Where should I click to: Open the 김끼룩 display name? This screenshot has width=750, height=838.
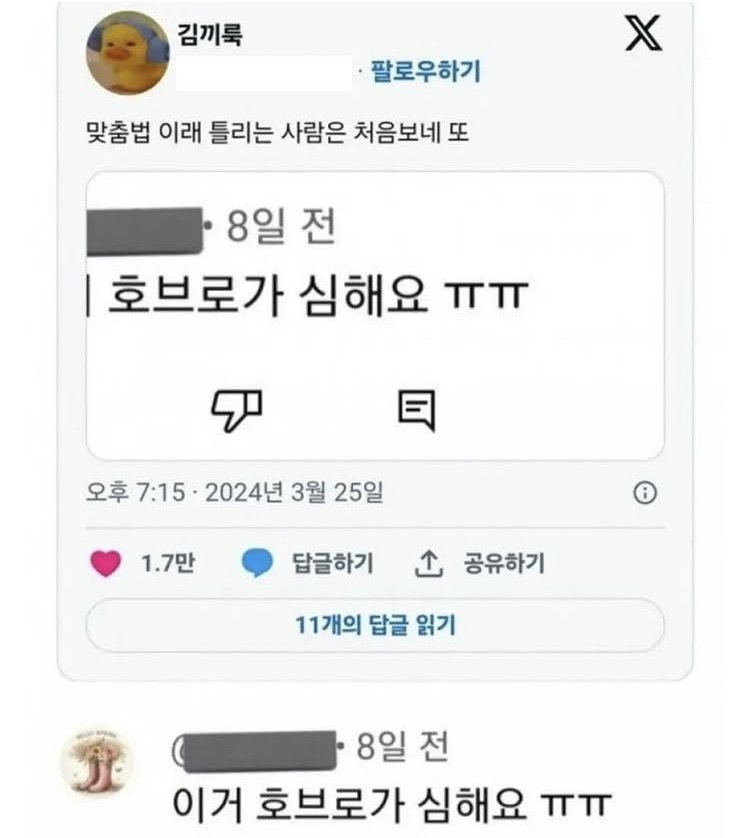click(210, 34)
